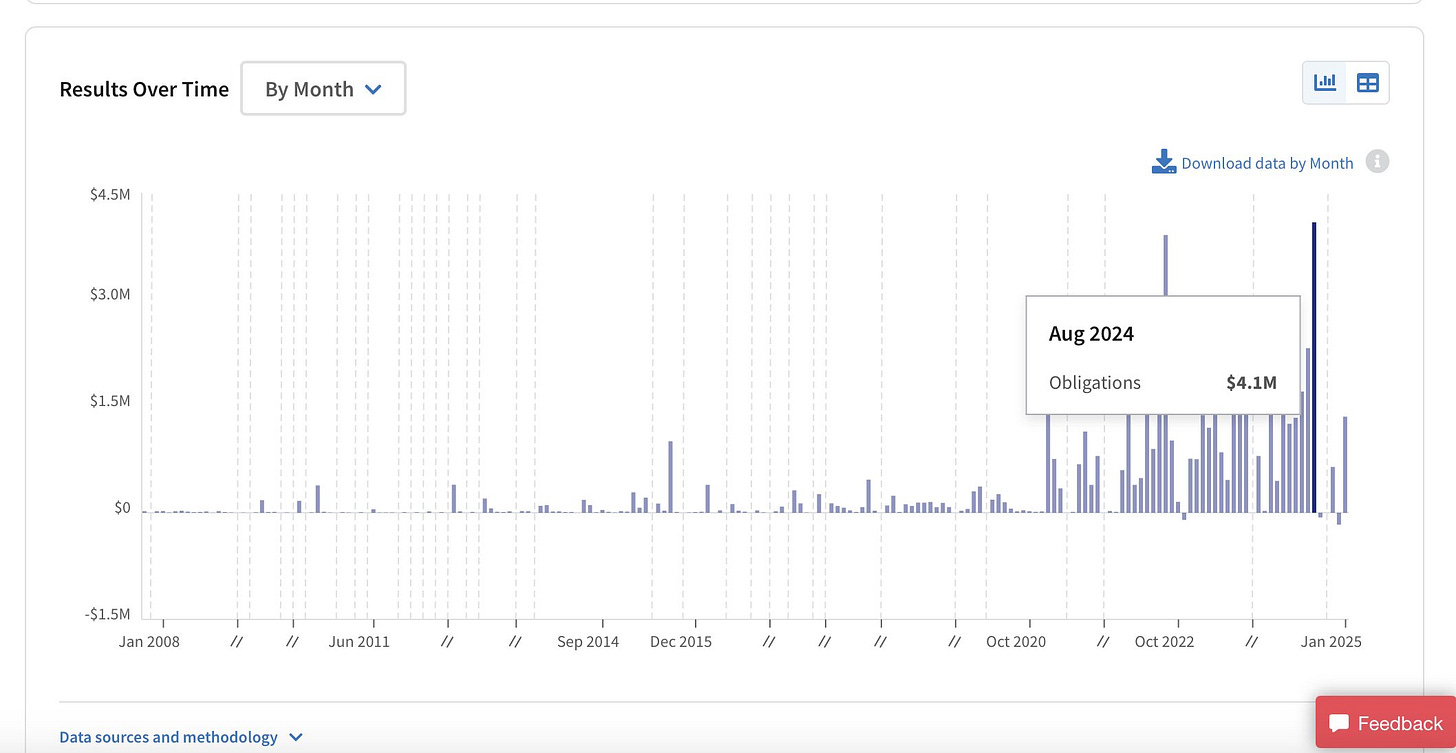Click the Jun 2011 axis label
This screenshot has width=1456, height=753.
pyautogui.click(x=359, y=641)
